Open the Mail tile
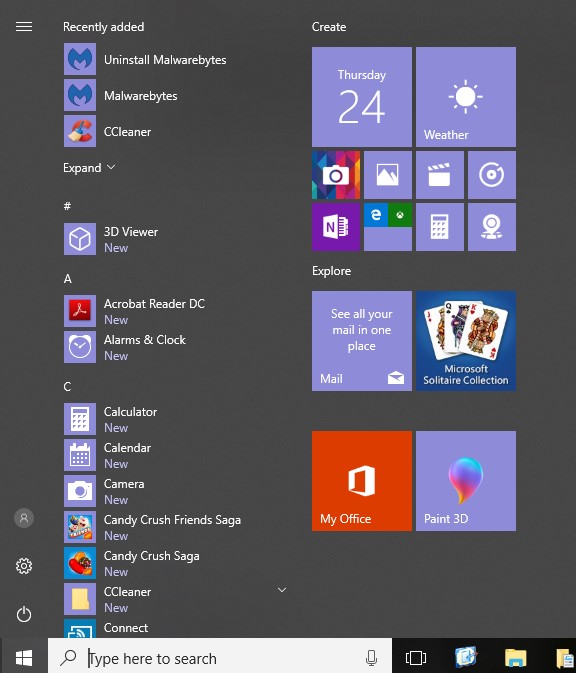 362,341
